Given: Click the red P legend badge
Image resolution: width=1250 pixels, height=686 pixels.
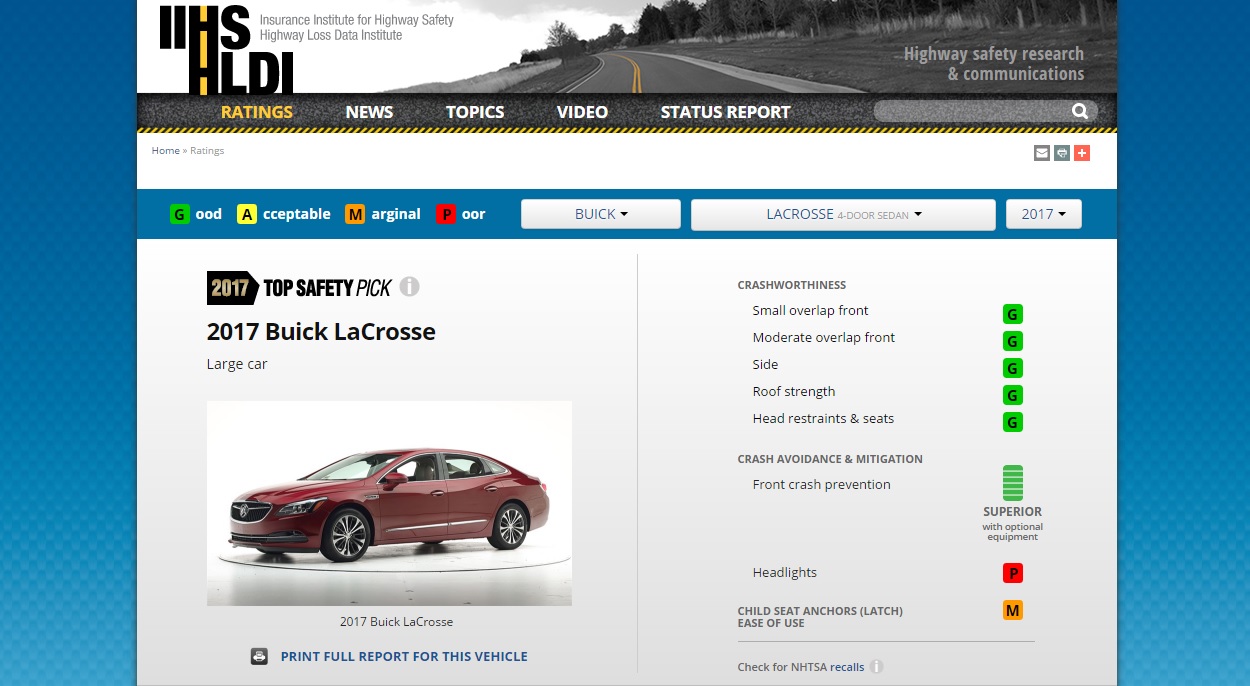Looking at the screenshot, I should tap(446, 214).
